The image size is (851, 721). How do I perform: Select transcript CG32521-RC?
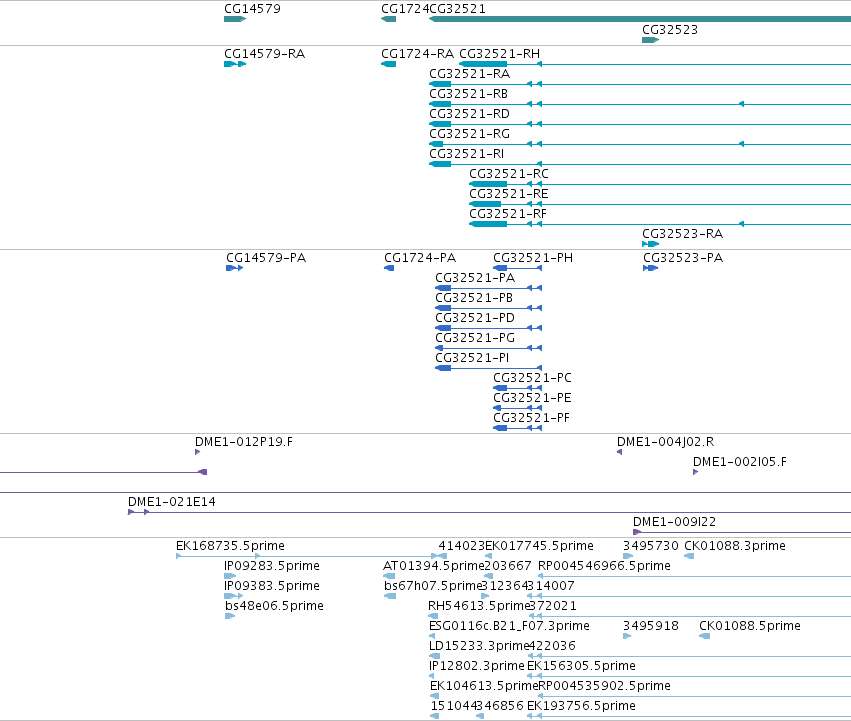[x=509, y=174]
